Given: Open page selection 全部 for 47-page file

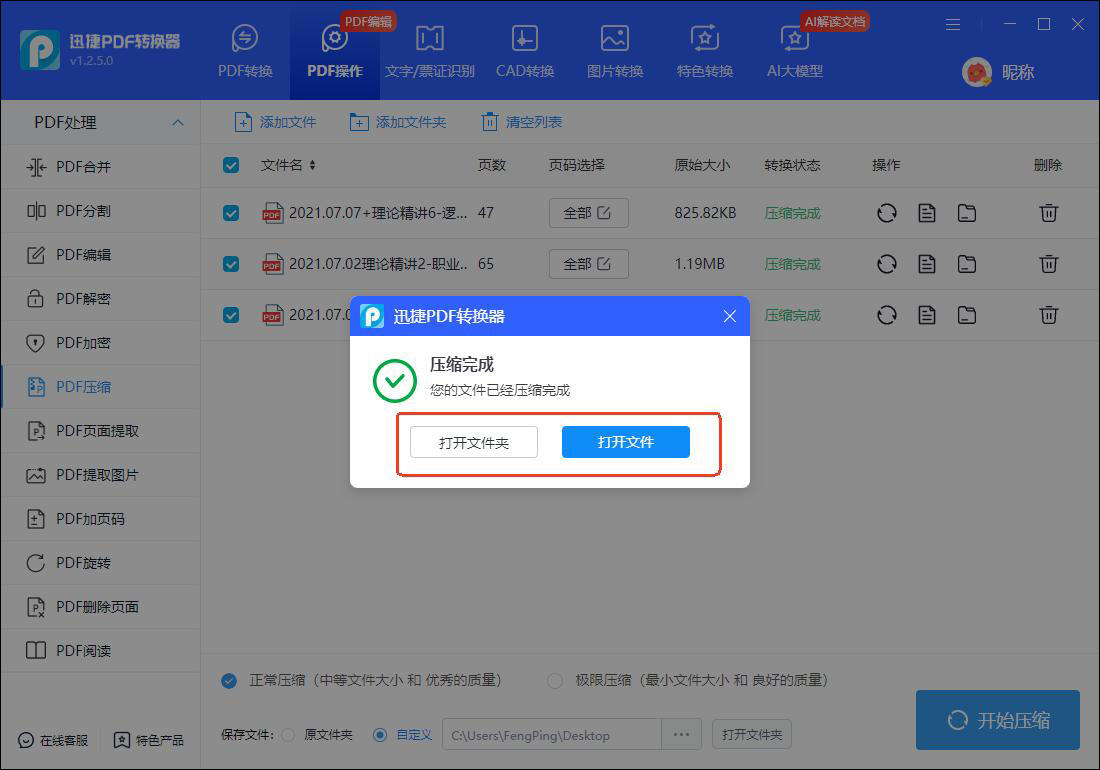Looking at the screenshot, I should tap(589, 213).
